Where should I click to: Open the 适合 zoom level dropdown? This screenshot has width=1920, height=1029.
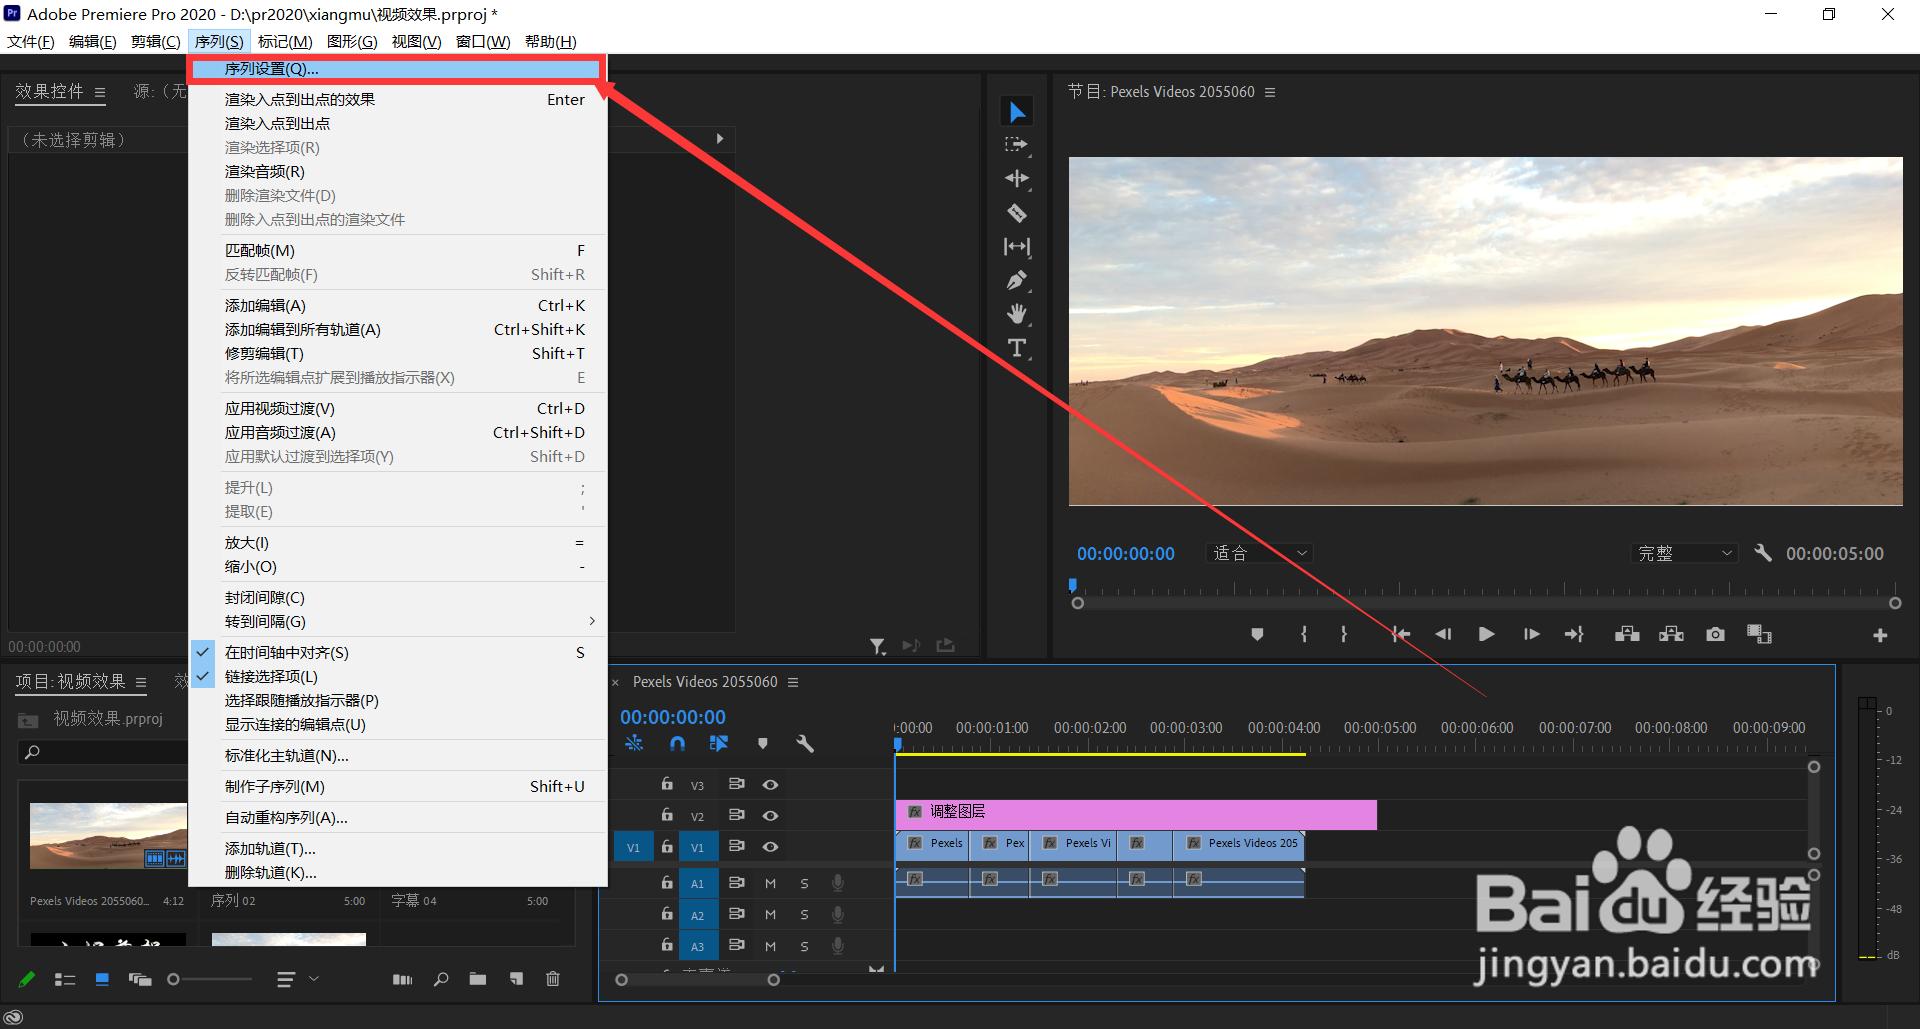pos(1260,553)
